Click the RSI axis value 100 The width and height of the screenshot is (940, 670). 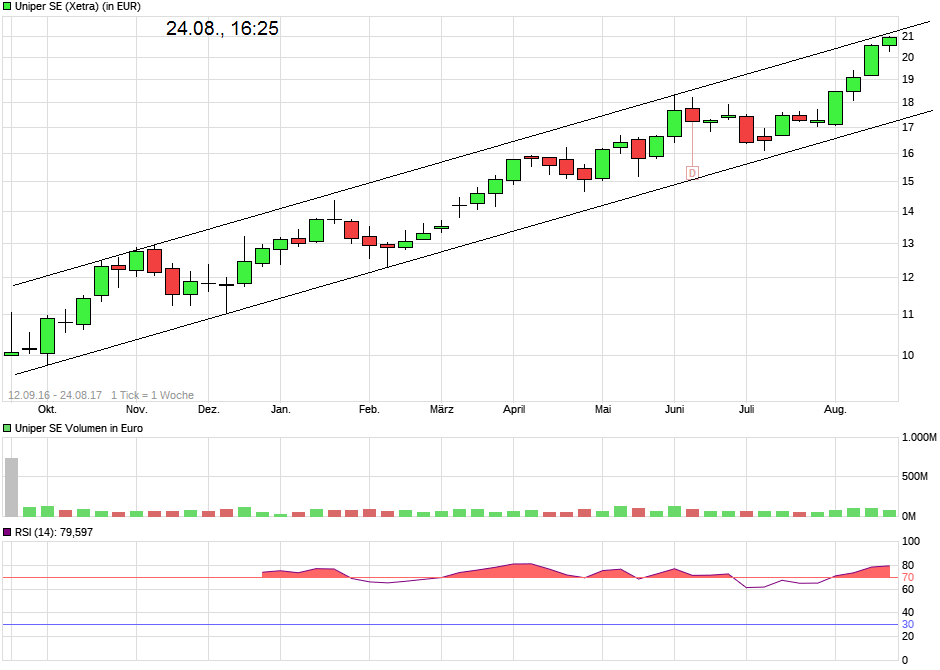[x=911, y=541]
